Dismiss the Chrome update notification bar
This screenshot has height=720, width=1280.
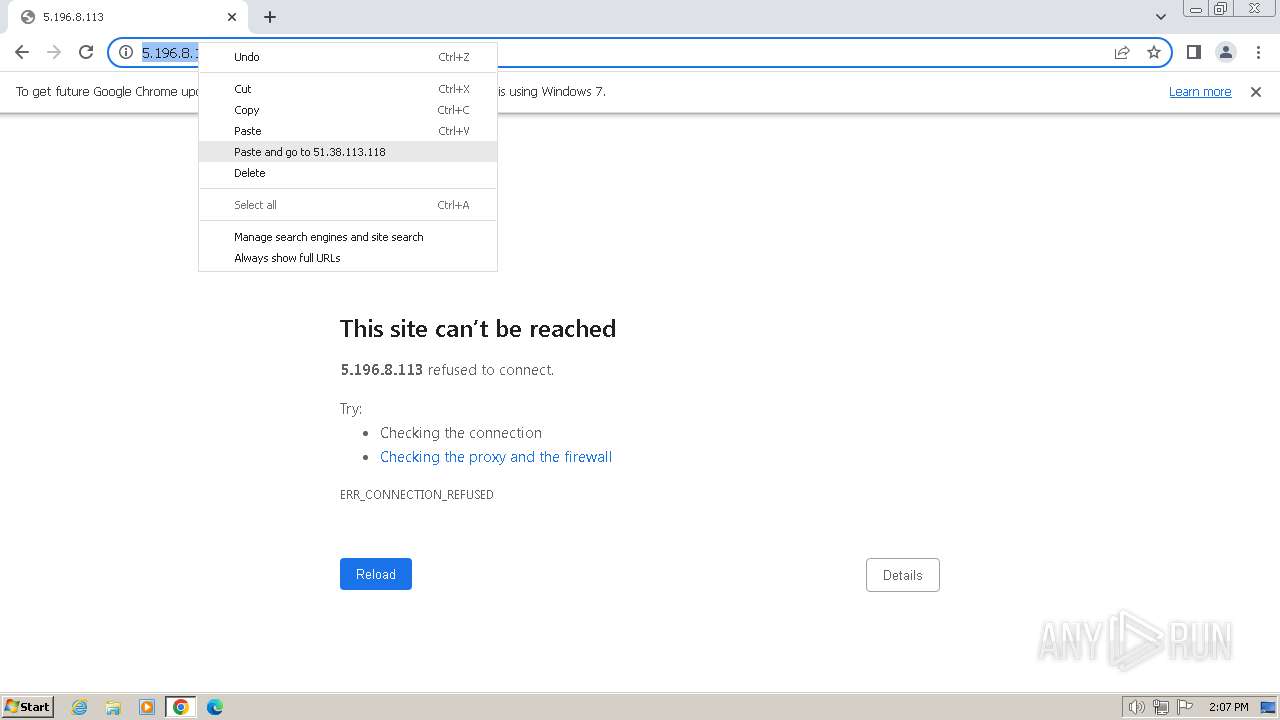click(x=1256, y=92)
